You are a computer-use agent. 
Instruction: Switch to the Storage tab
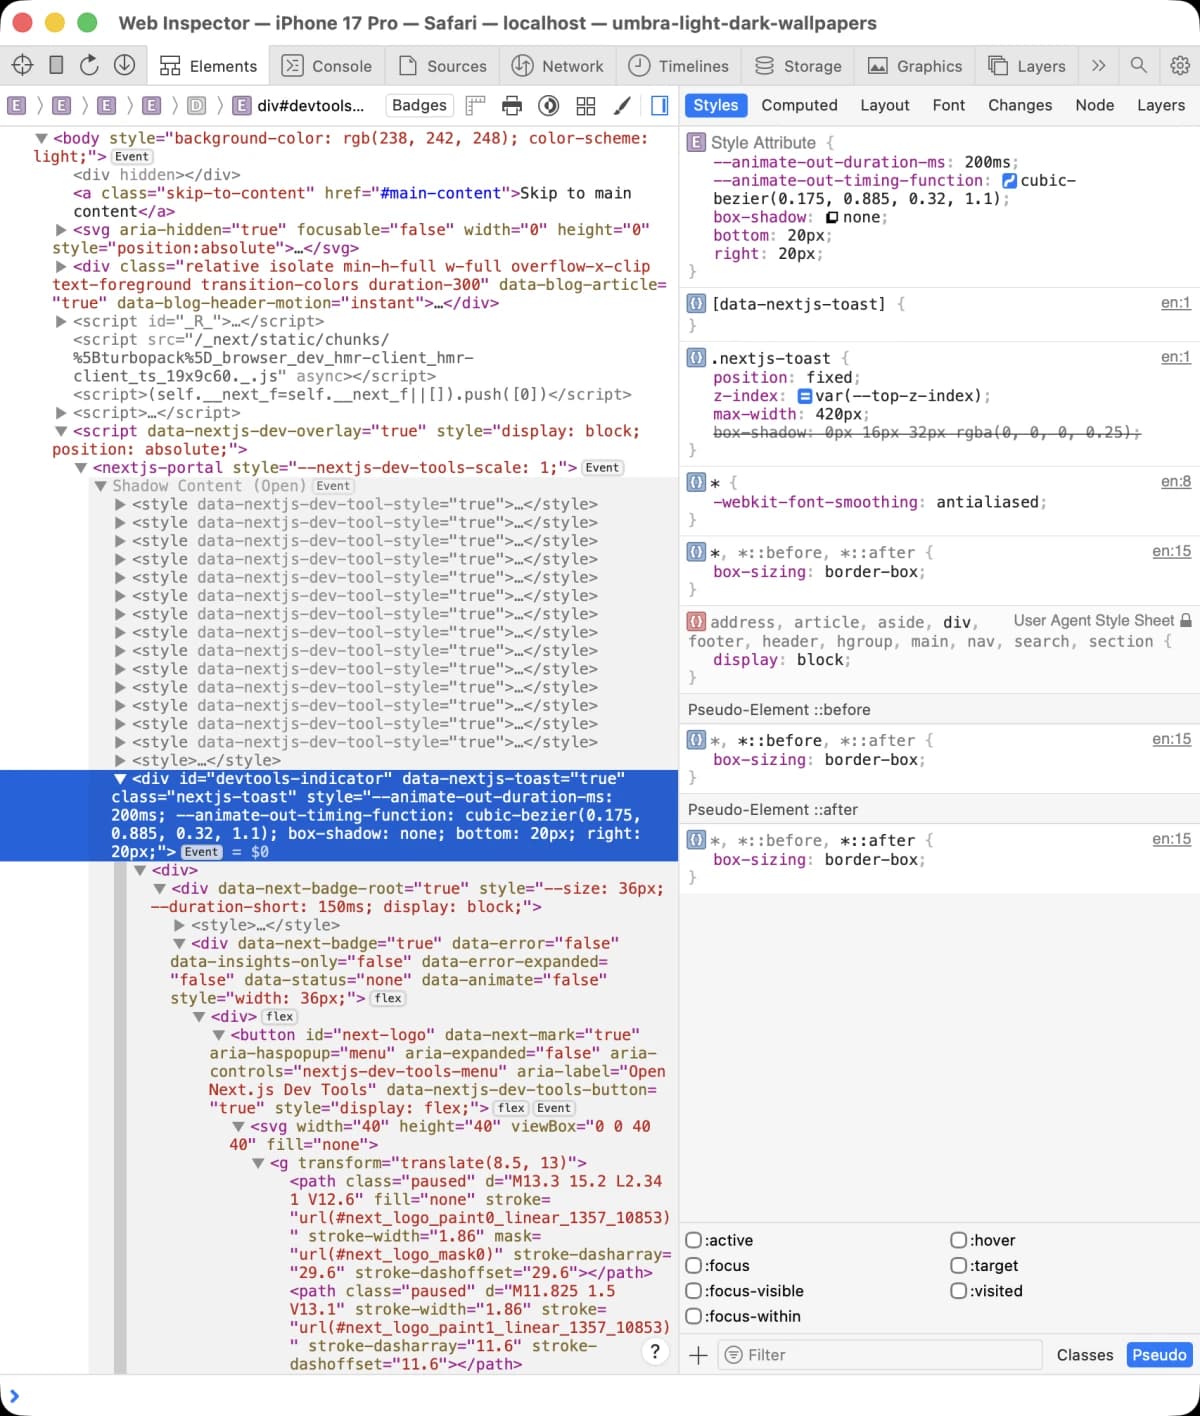coord(798,66)
